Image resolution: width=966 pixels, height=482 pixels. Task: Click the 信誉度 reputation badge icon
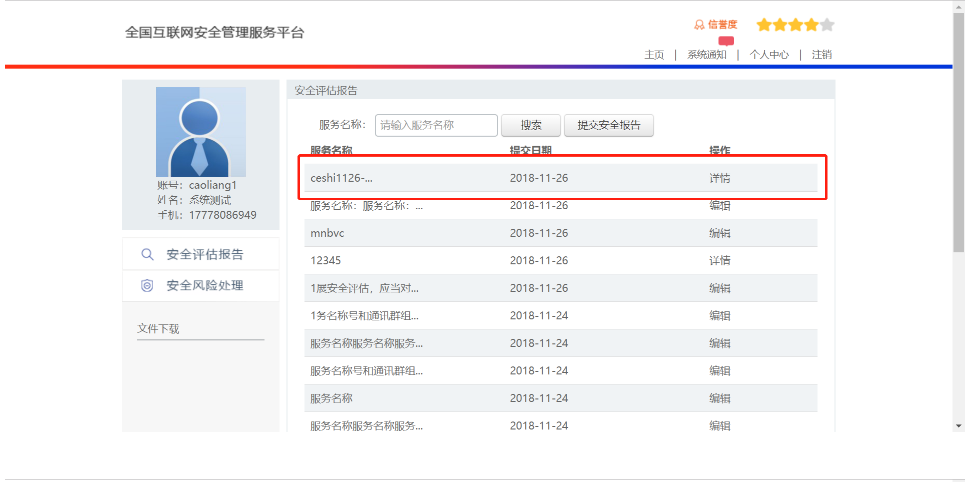tap(699, 25)
